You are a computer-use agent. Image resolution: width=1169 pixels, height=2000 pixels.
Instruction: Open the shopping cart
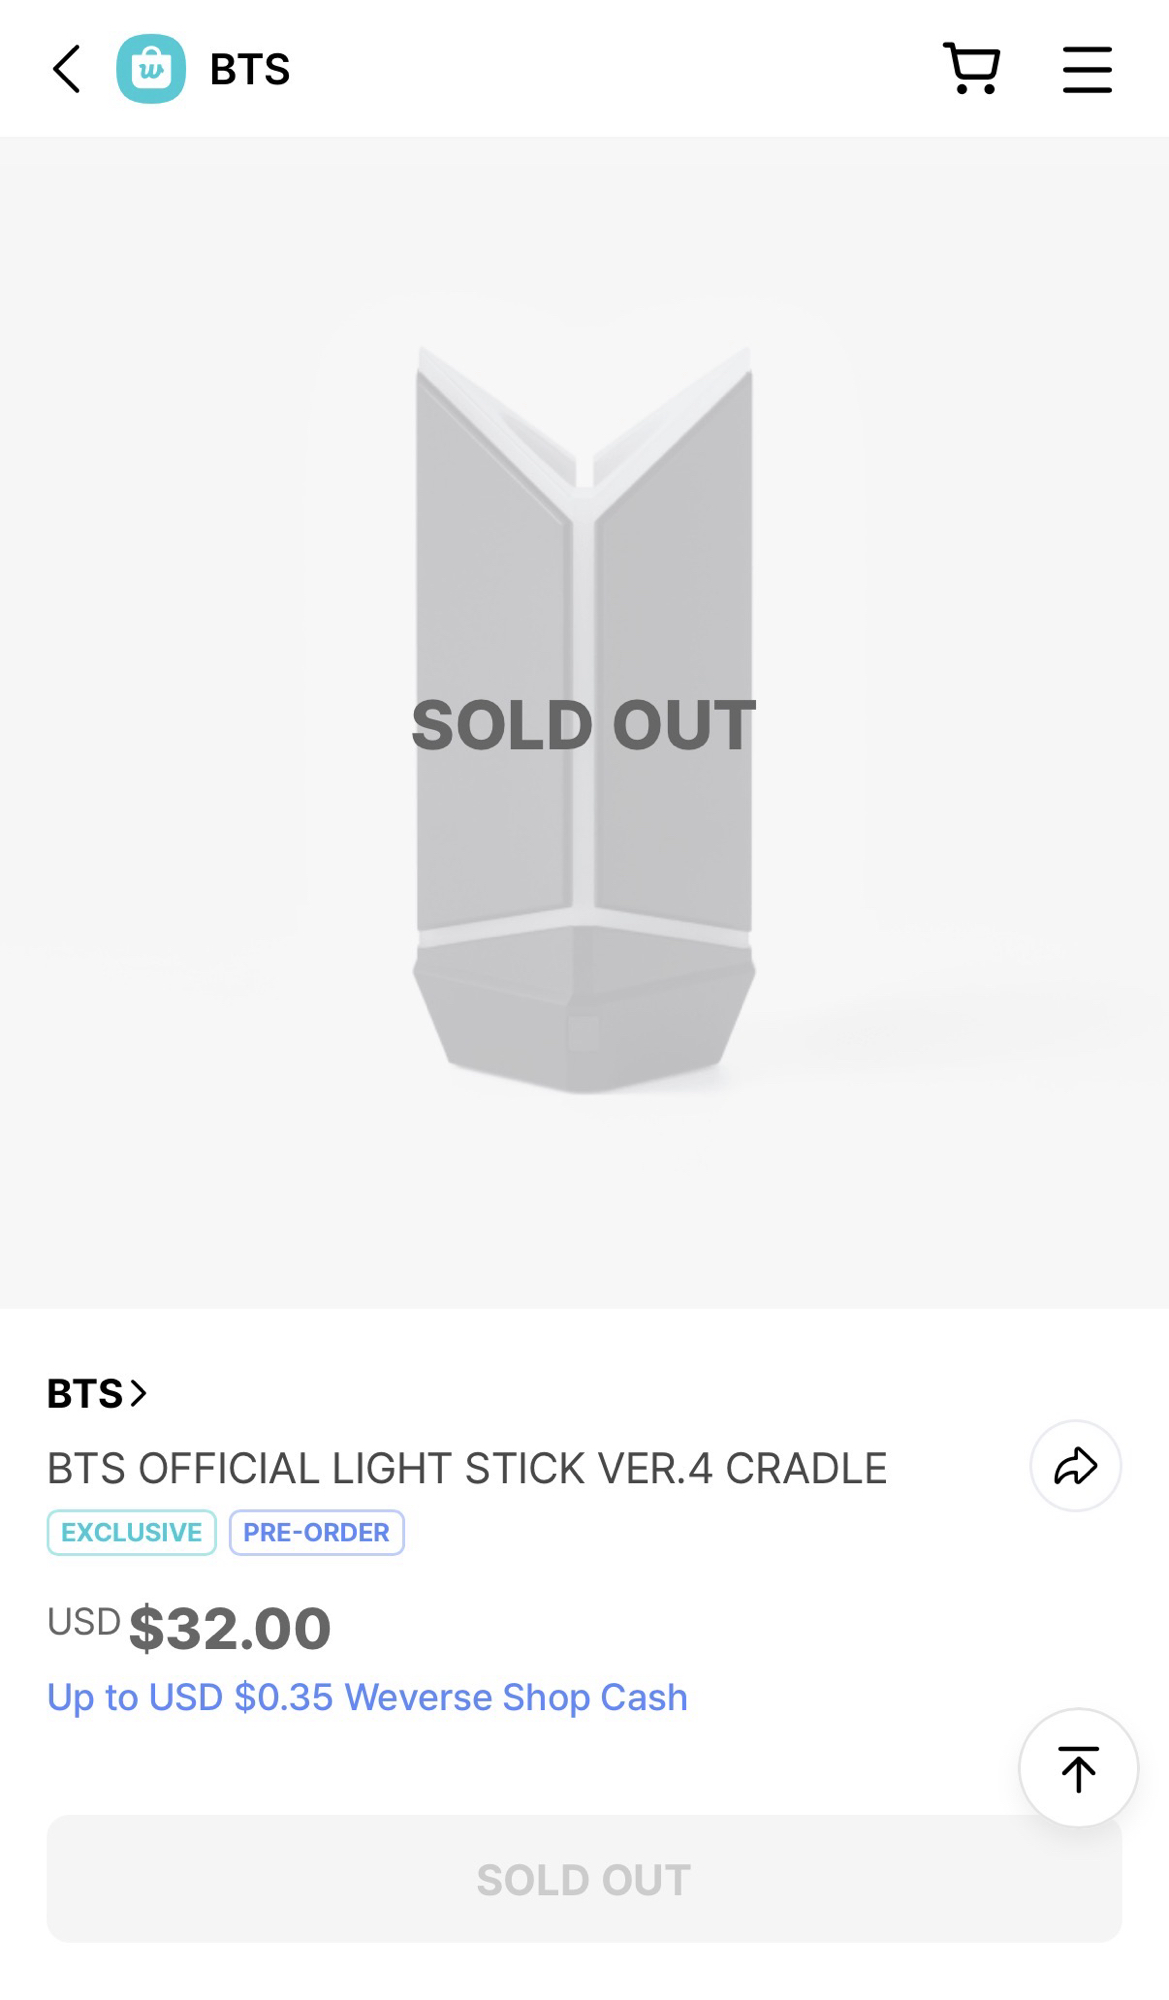click(x=971, y=69)
